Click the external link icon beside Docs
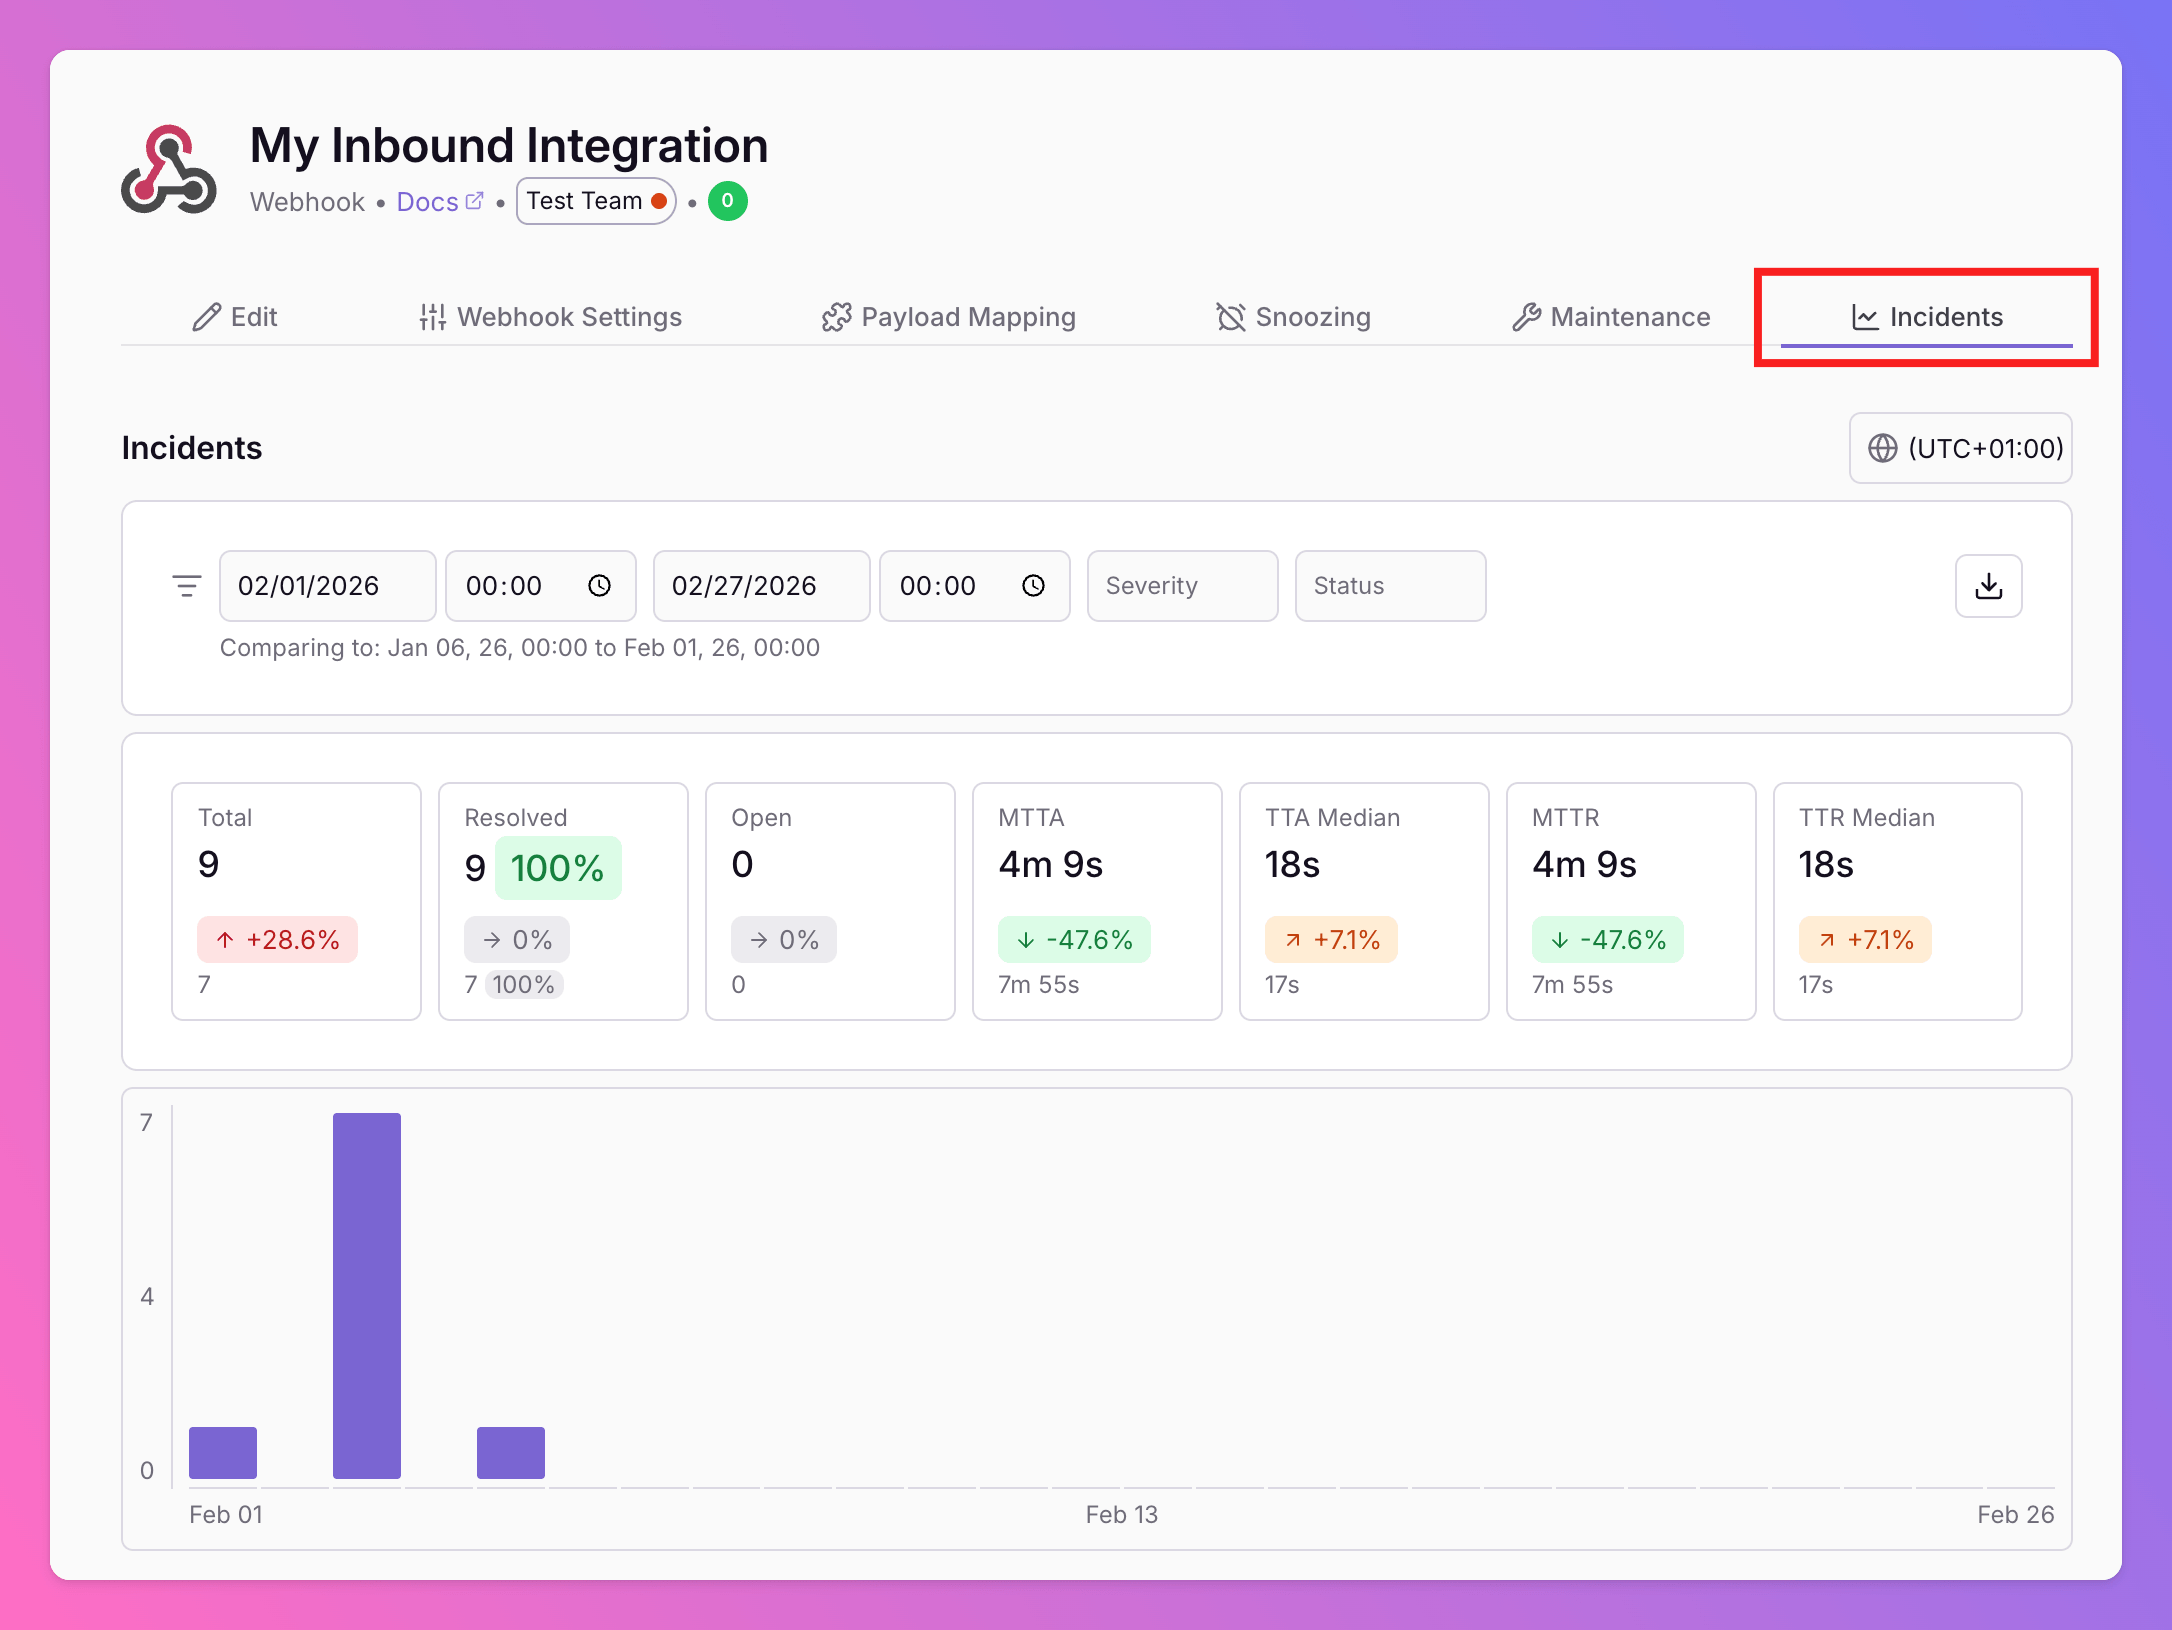Screen dimensions: 2172x1630 click(475, 201)
